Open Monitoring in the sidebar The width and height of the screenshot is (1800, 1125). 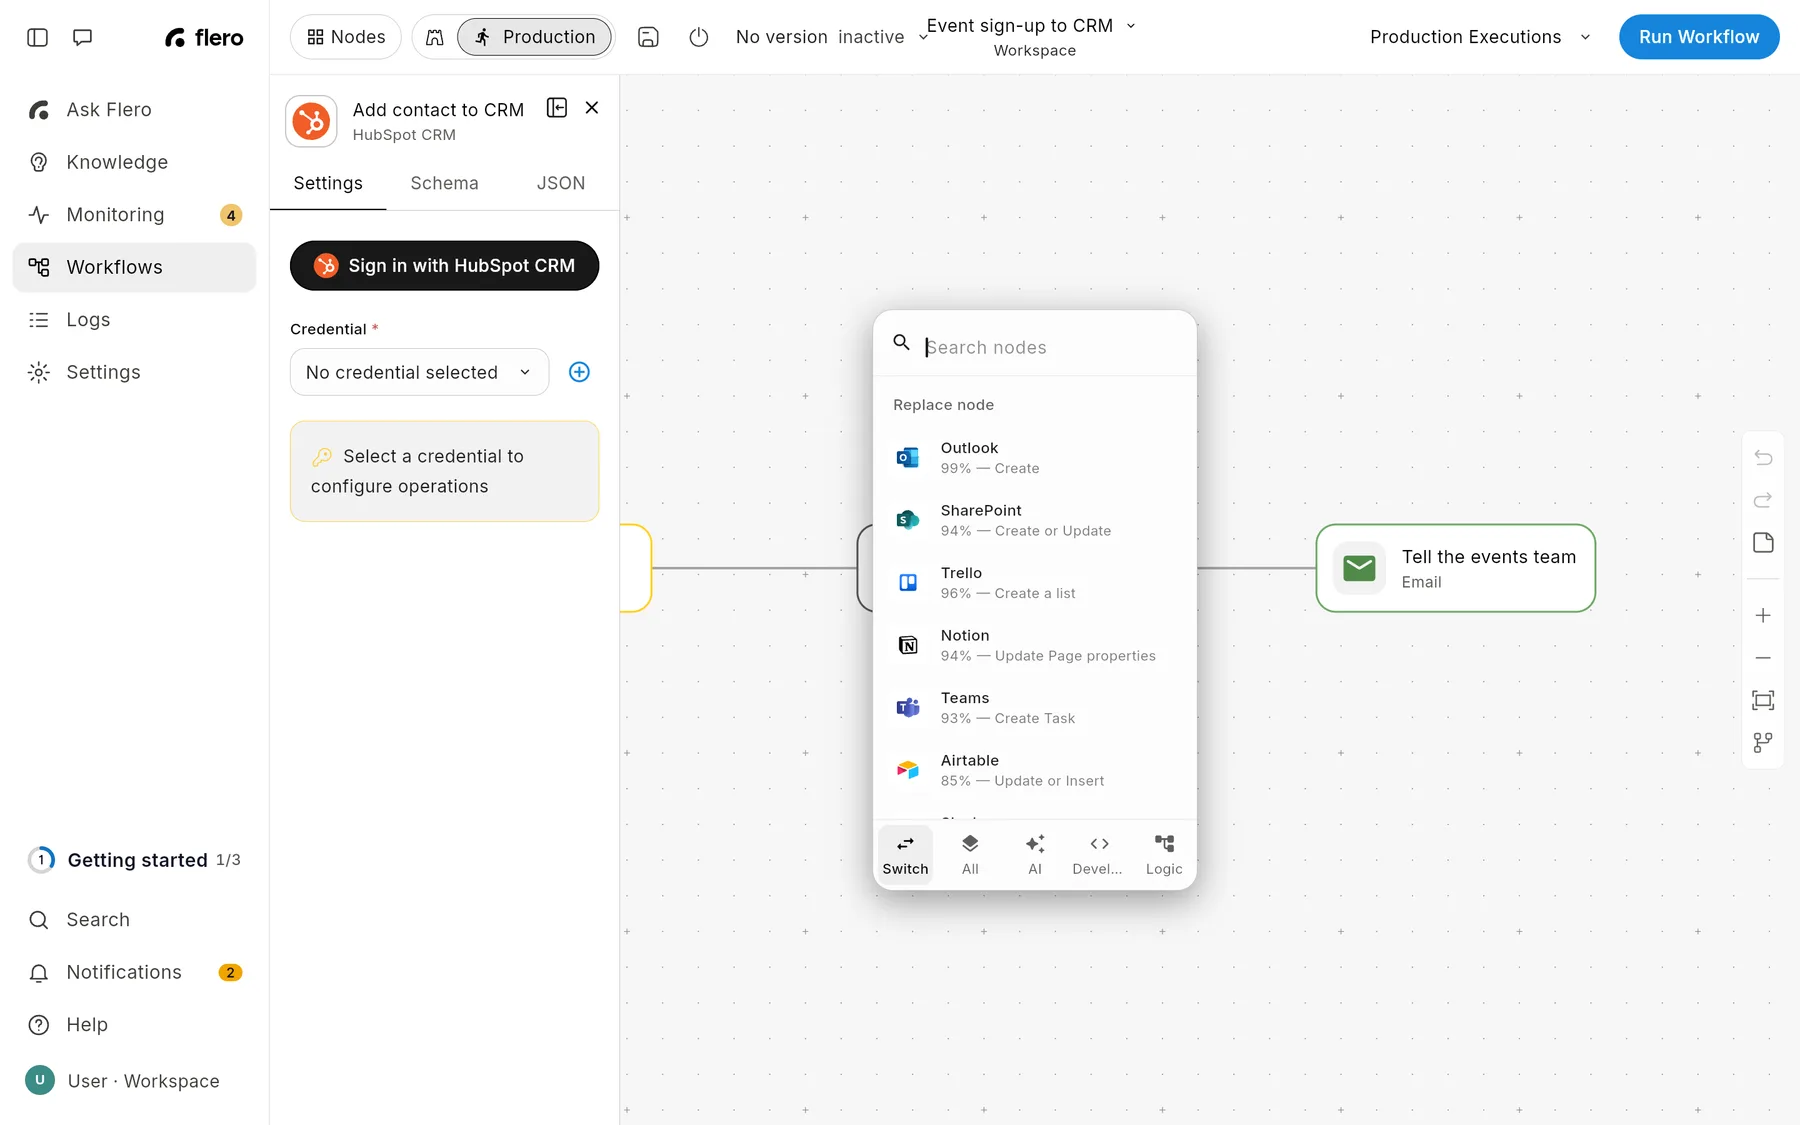[134, 215]
